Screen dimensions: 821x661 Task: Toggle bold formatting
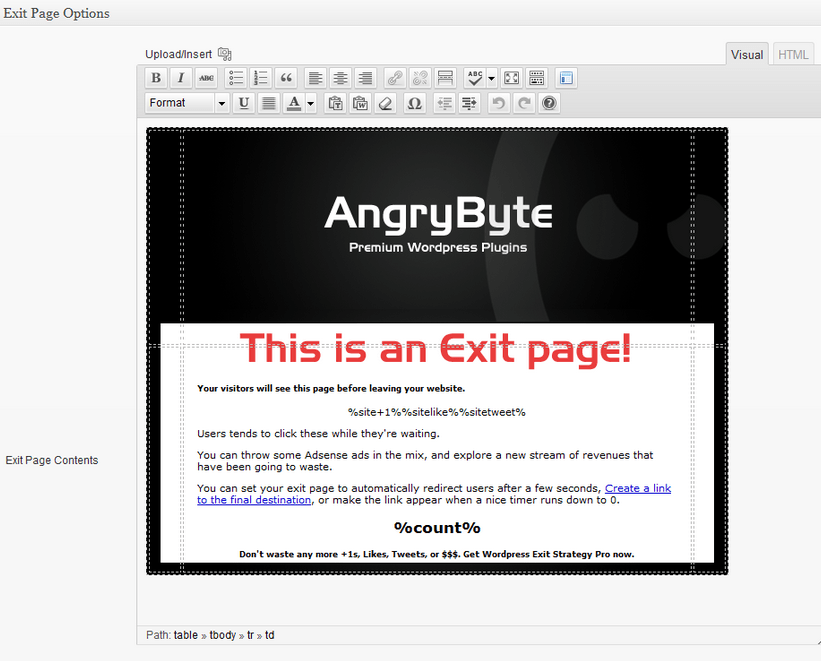point(156,78)
